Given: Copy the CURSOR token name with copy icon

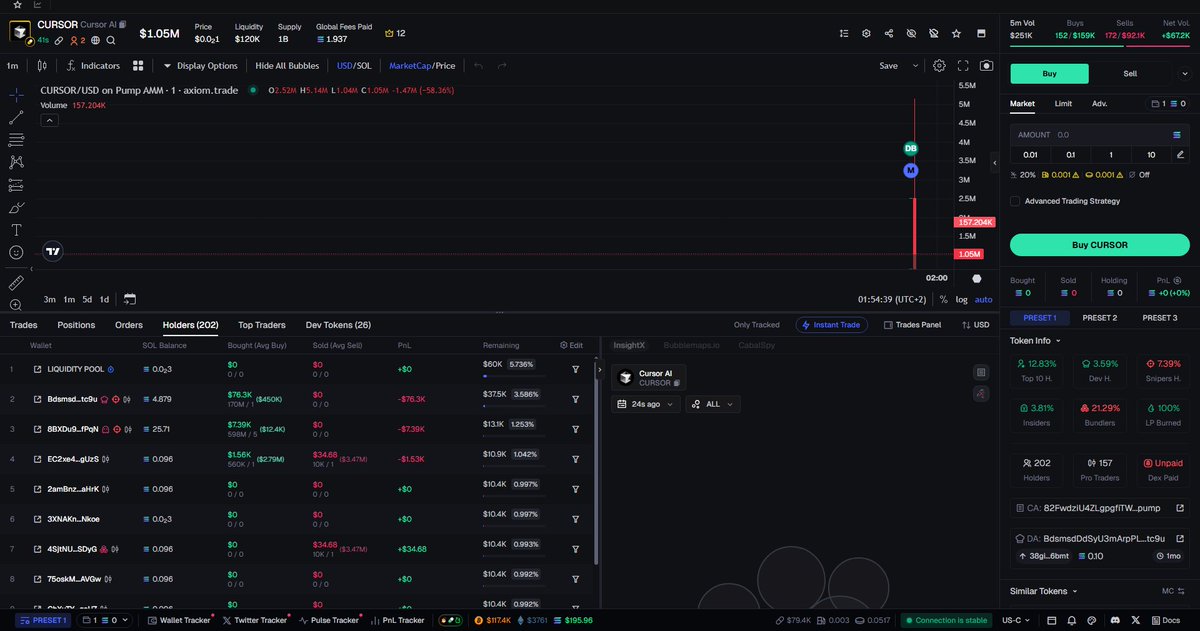Looking at the screenshot, I should (123, 24).
